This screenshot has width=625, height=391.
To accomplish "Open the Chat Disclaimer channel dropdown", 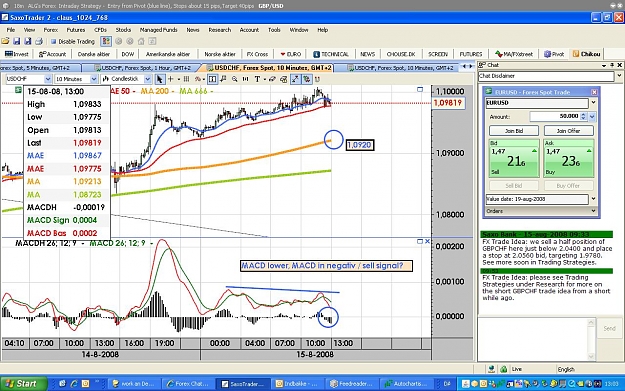I will tap(619, 76).
